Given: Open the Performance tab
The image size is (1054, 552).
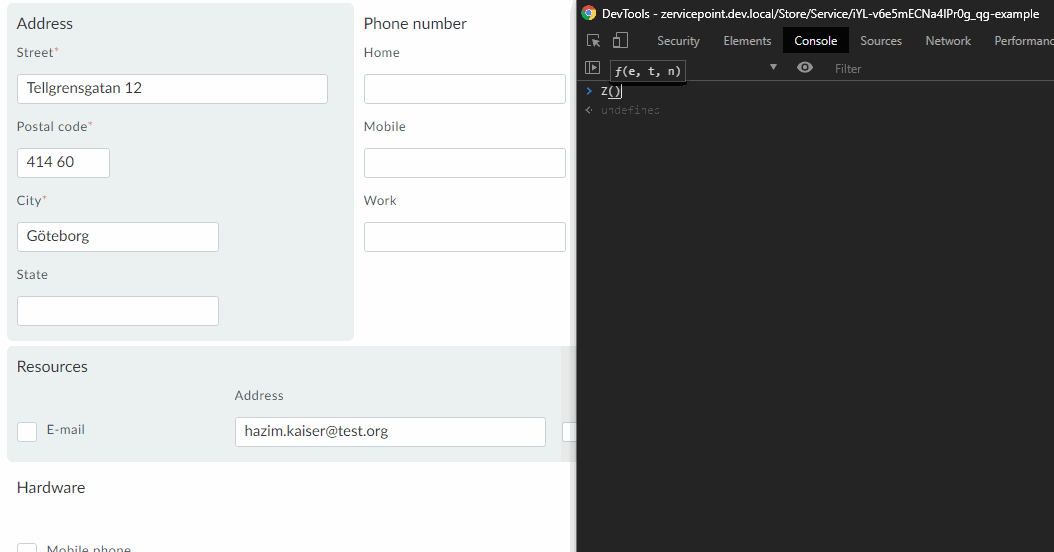Looking at the screenshot, I should click(1023, 41).
